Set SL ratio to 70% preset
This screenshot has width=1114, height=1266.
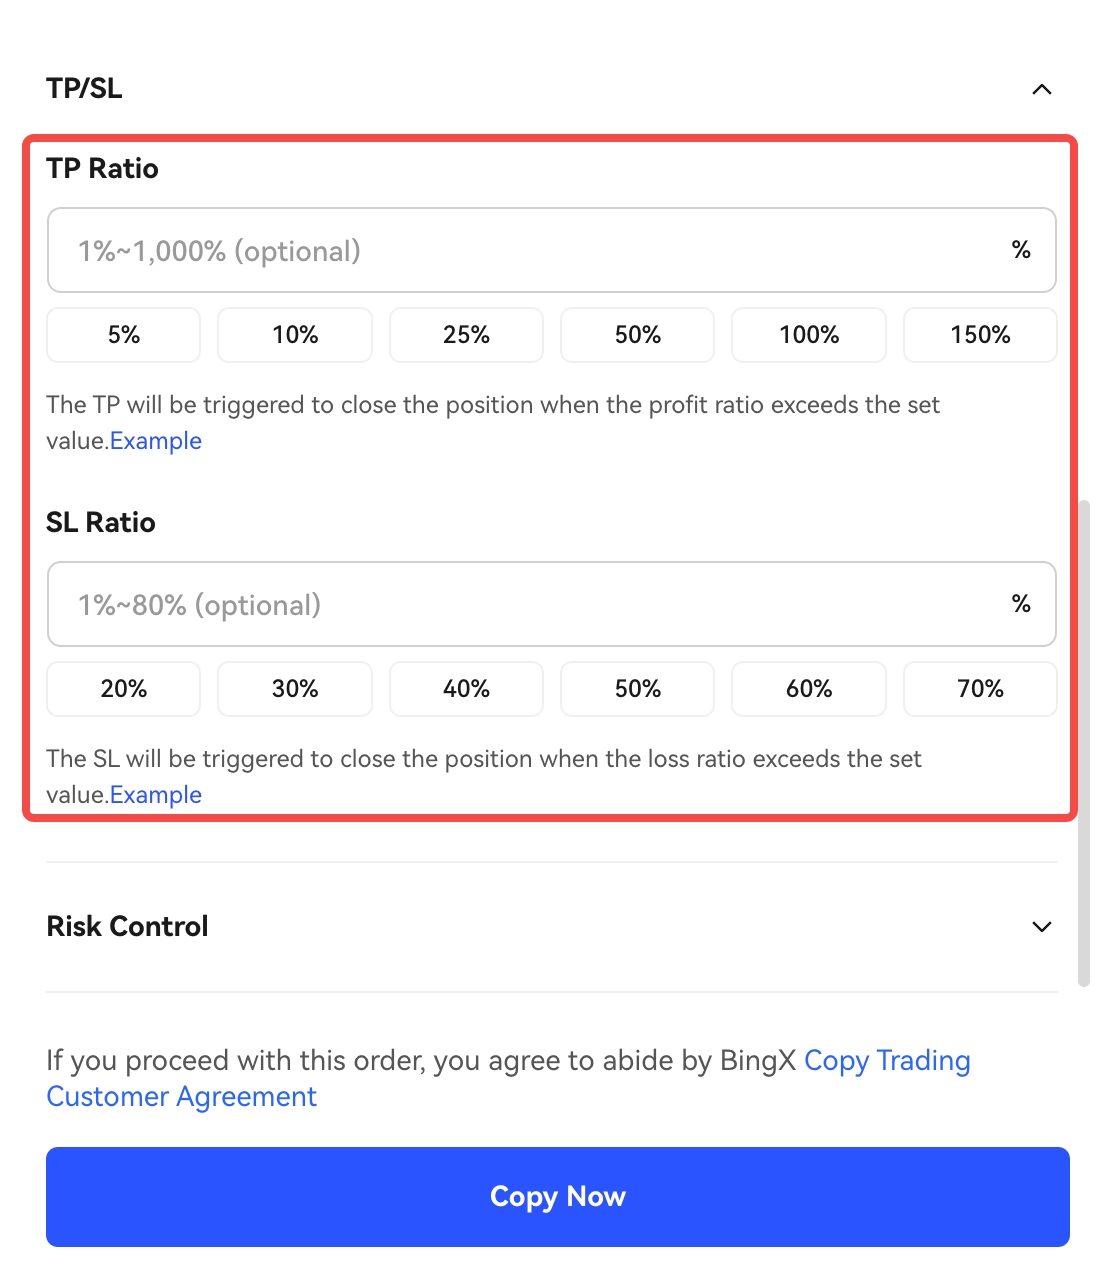[980, 689]
